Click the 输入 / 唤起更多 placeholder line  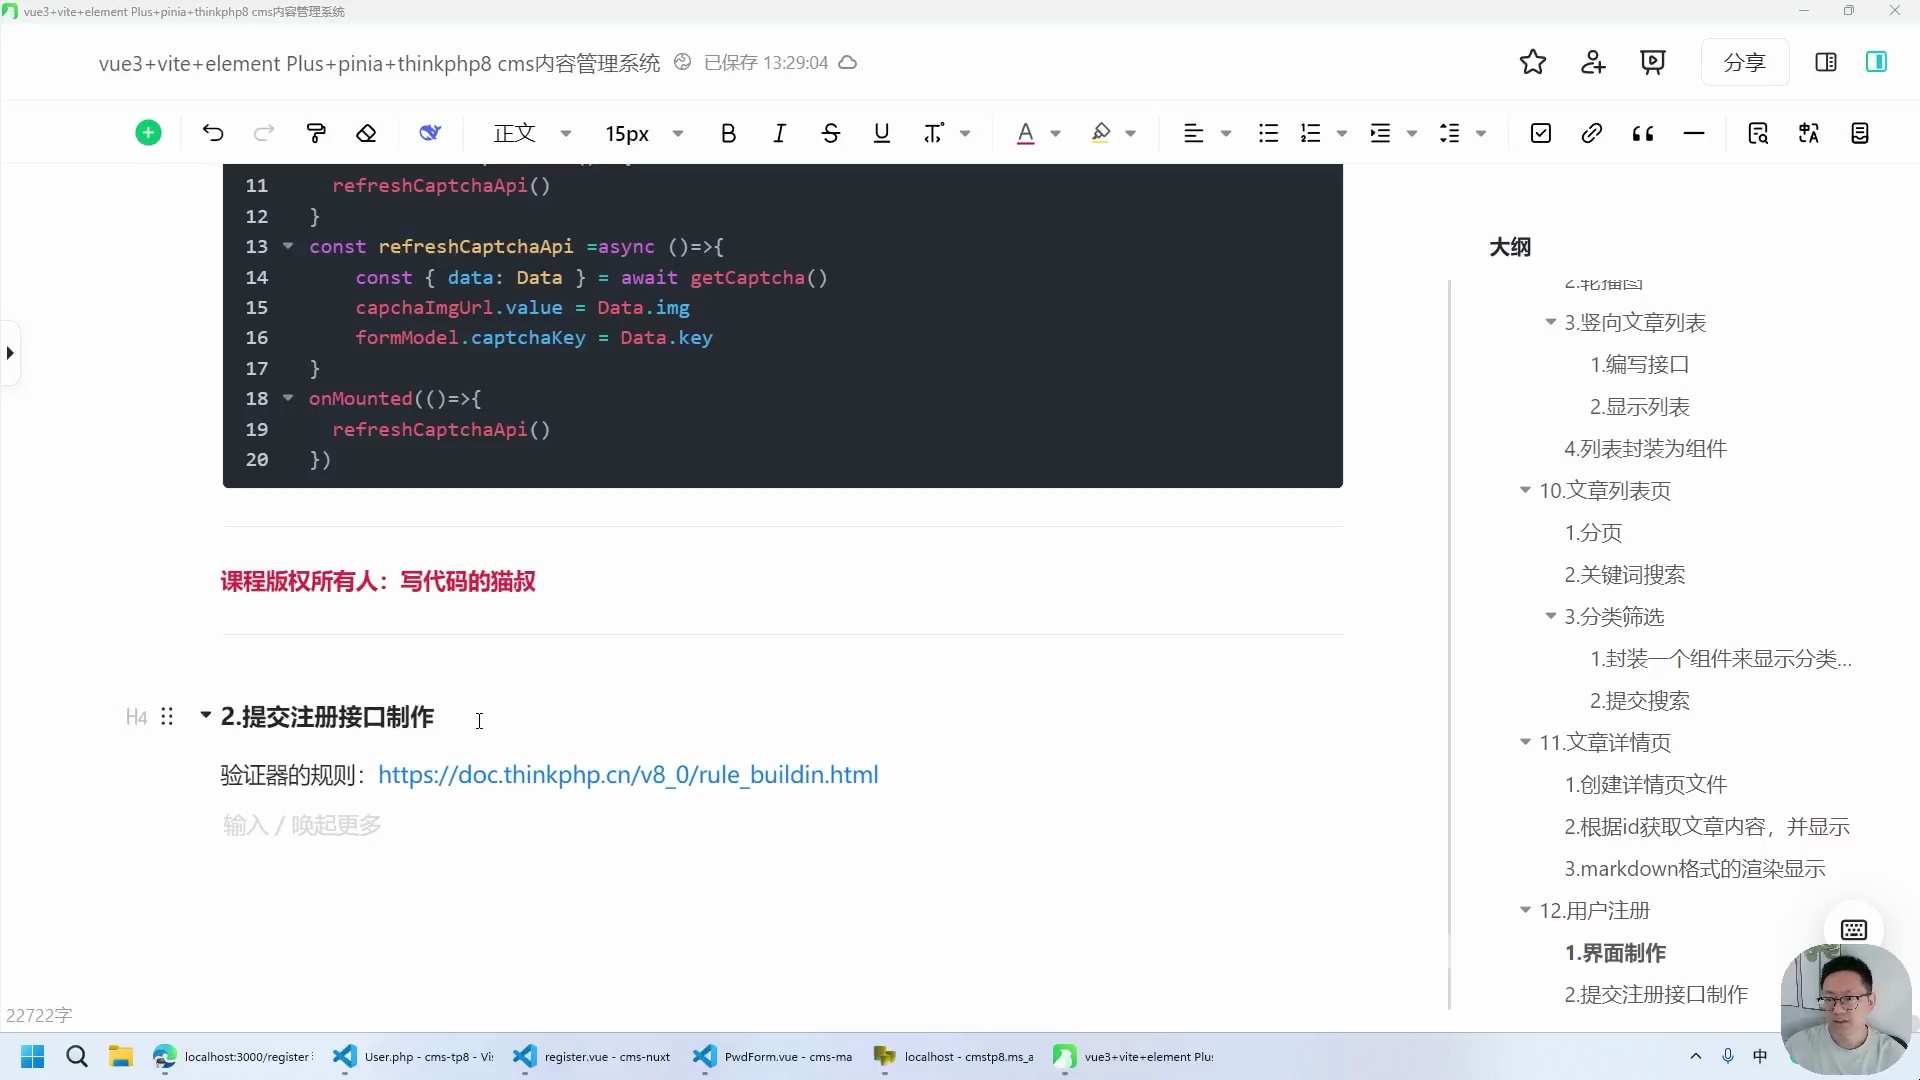(x=302, y=825)
